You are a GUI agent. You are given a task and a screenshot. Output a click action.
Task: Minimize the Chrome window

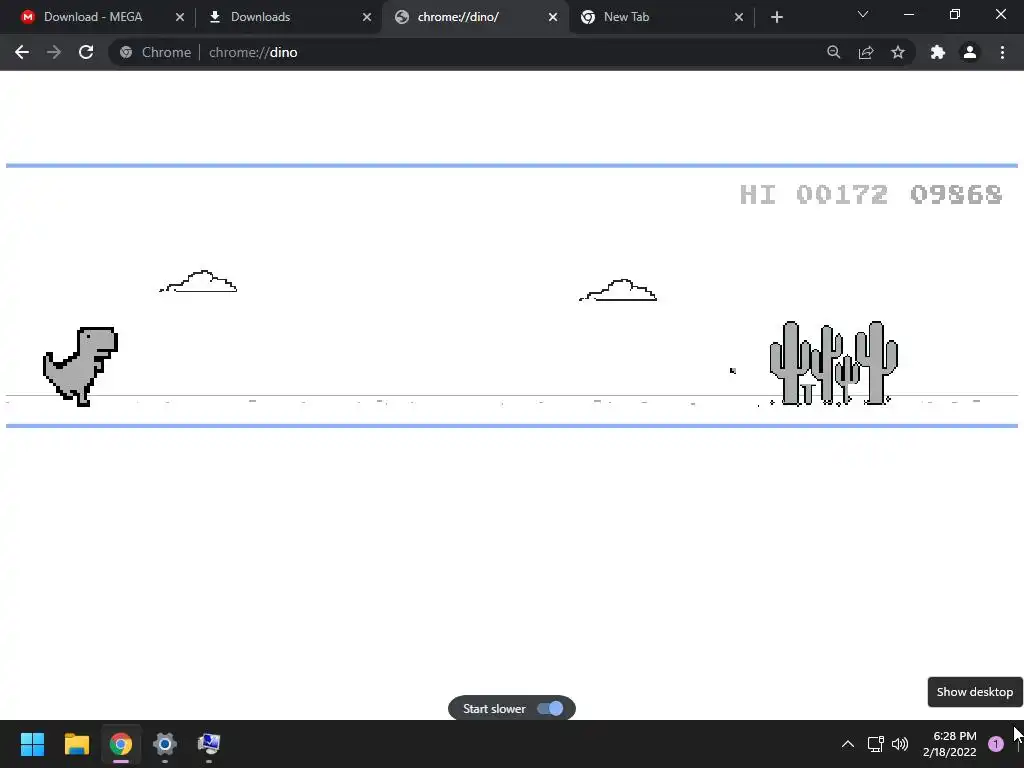(908, 14)
